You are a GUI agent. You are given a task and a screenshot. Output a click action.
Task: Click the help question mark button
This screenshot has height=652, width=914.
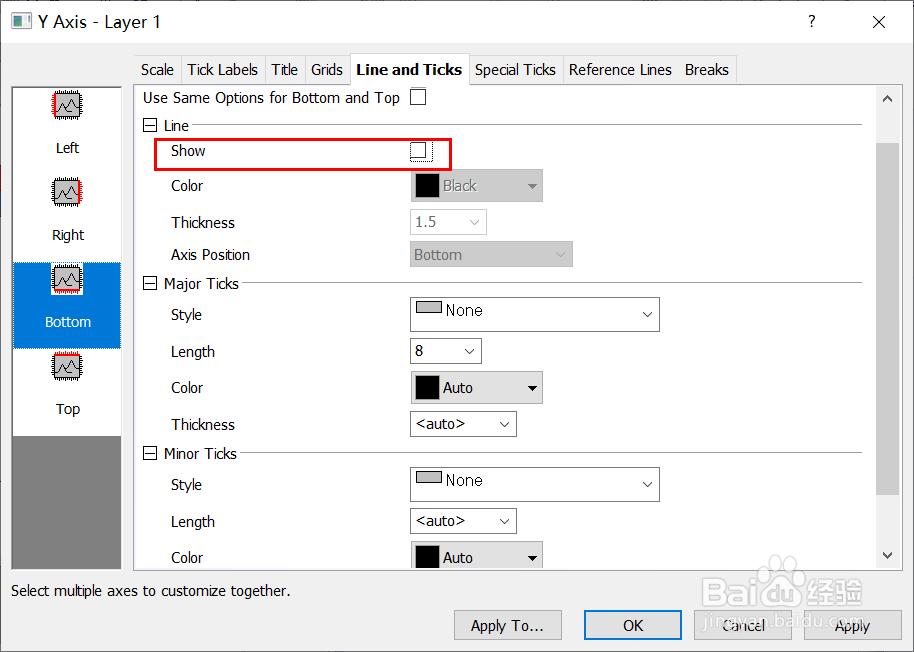pos(811,21)
